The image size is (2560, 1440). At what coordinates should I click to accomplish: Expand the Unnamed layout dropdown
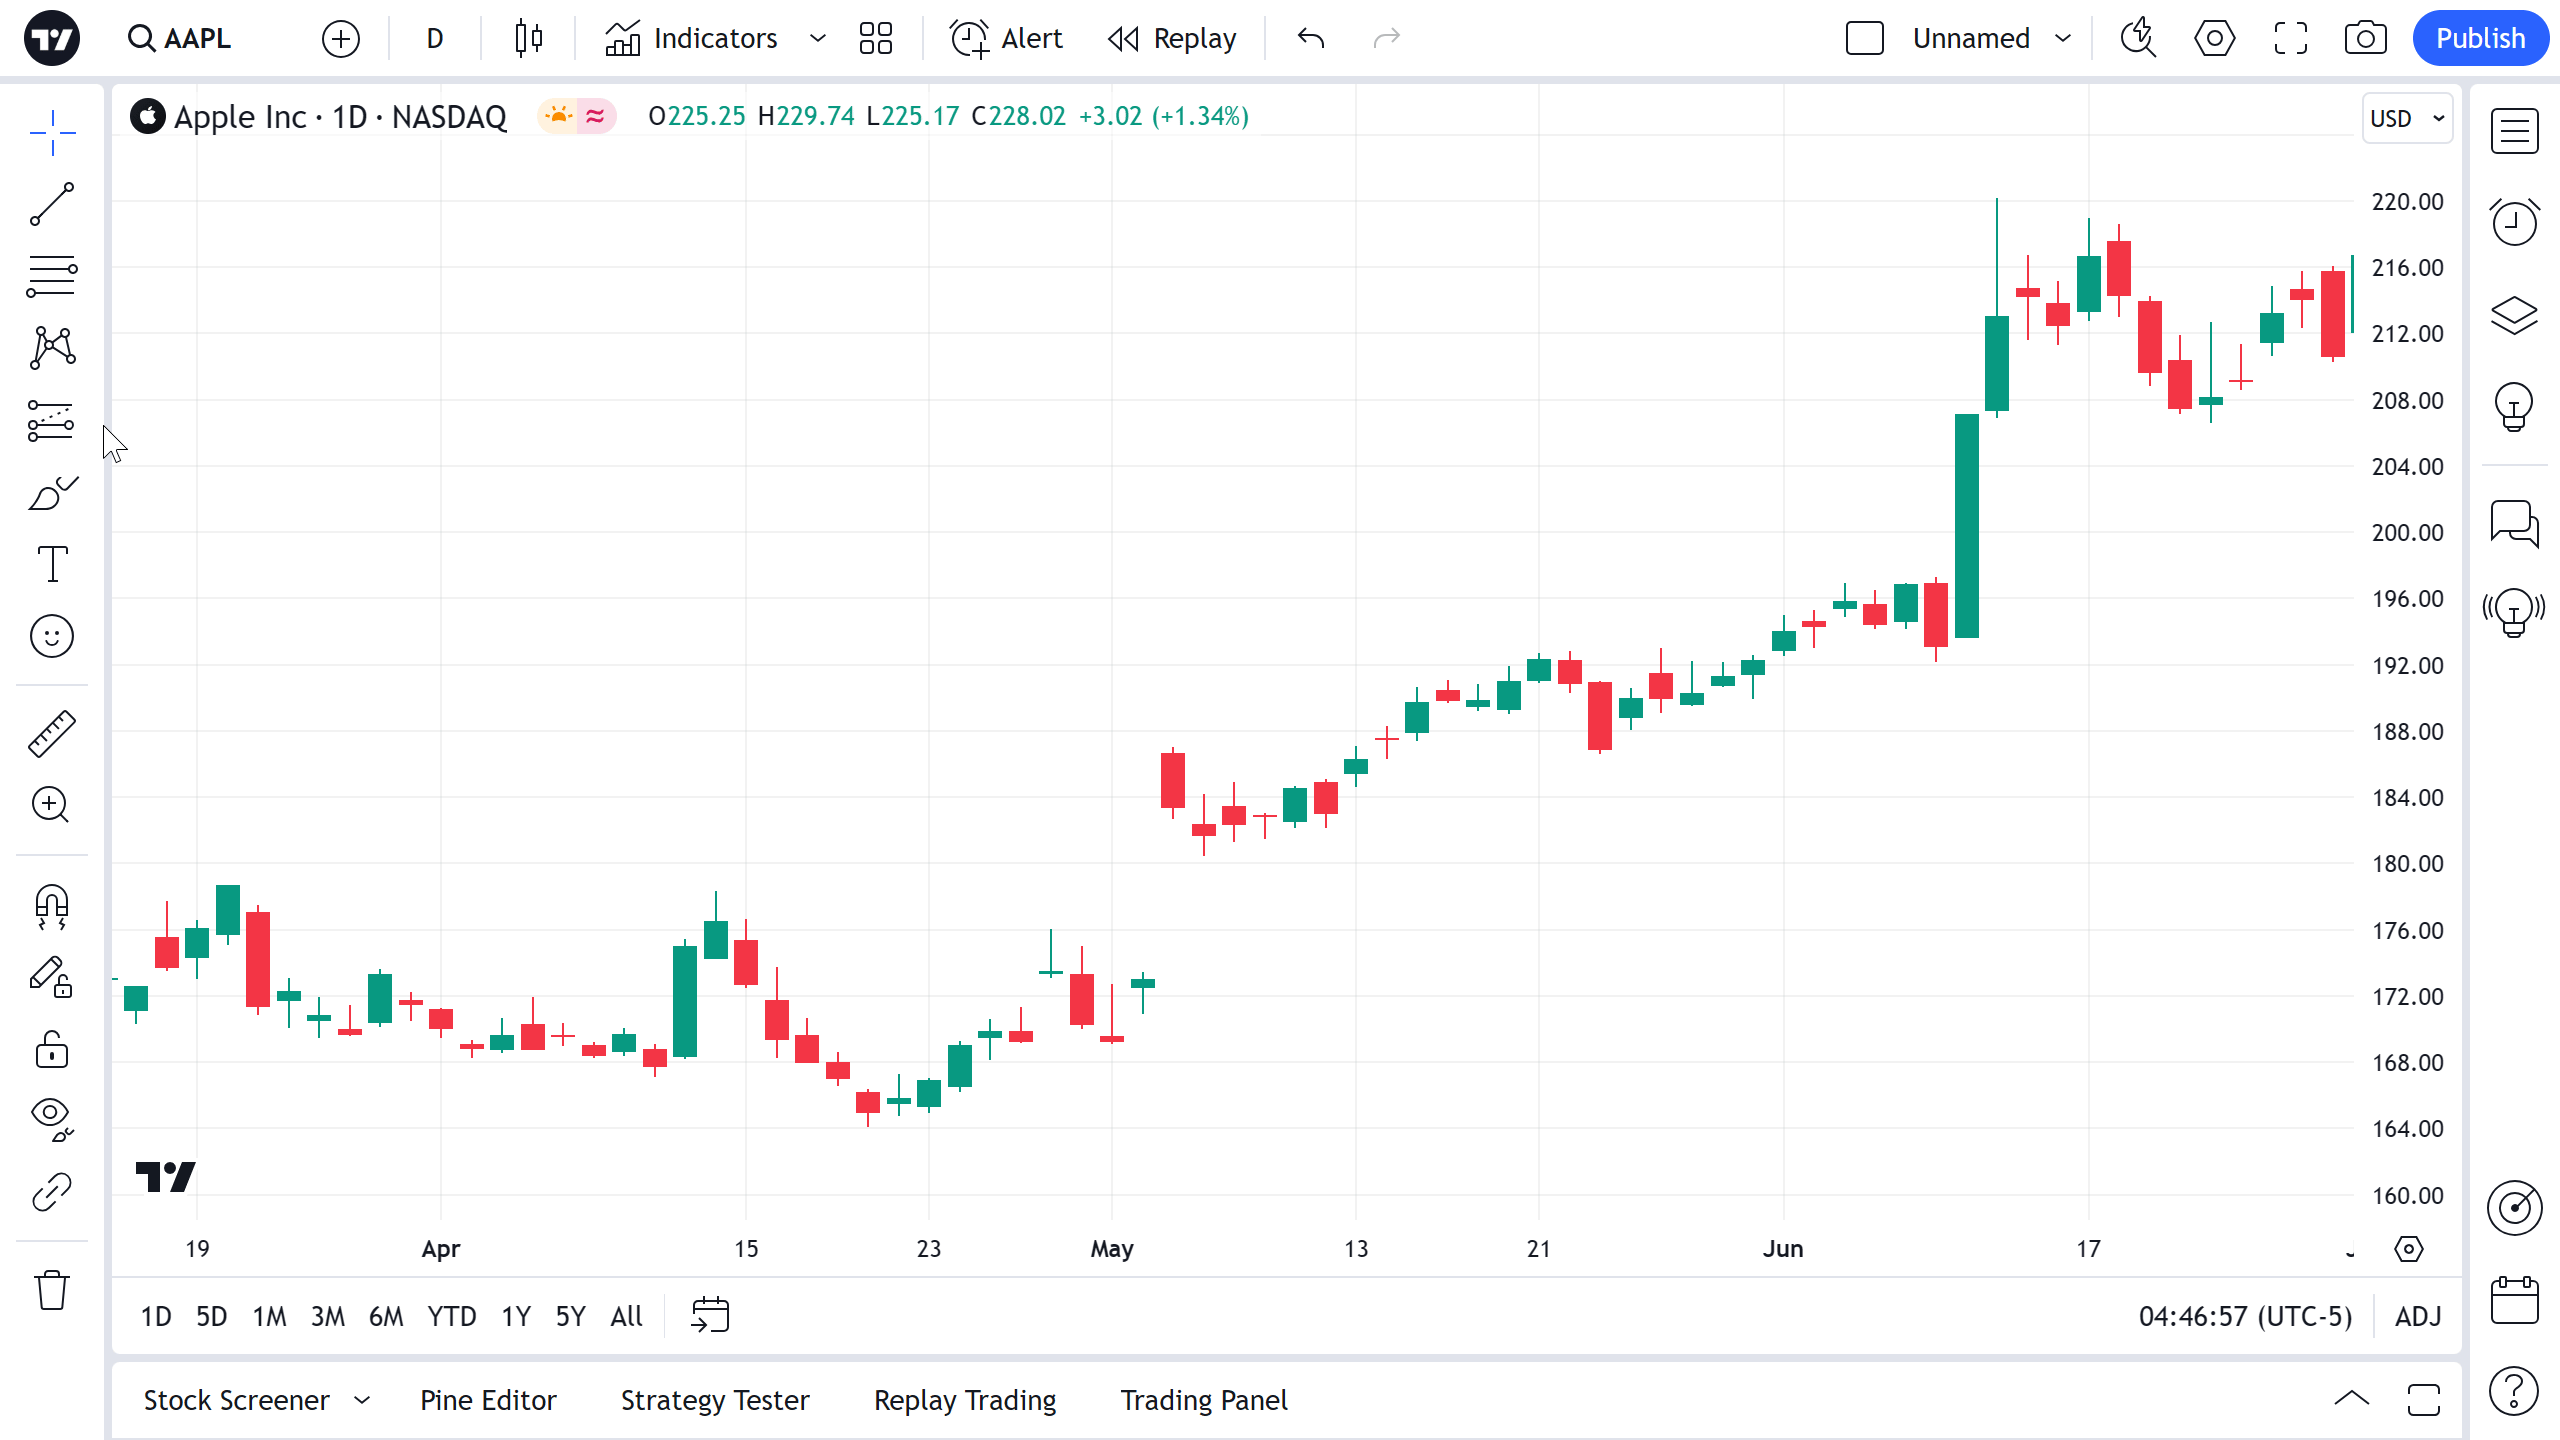[2062, 38]
